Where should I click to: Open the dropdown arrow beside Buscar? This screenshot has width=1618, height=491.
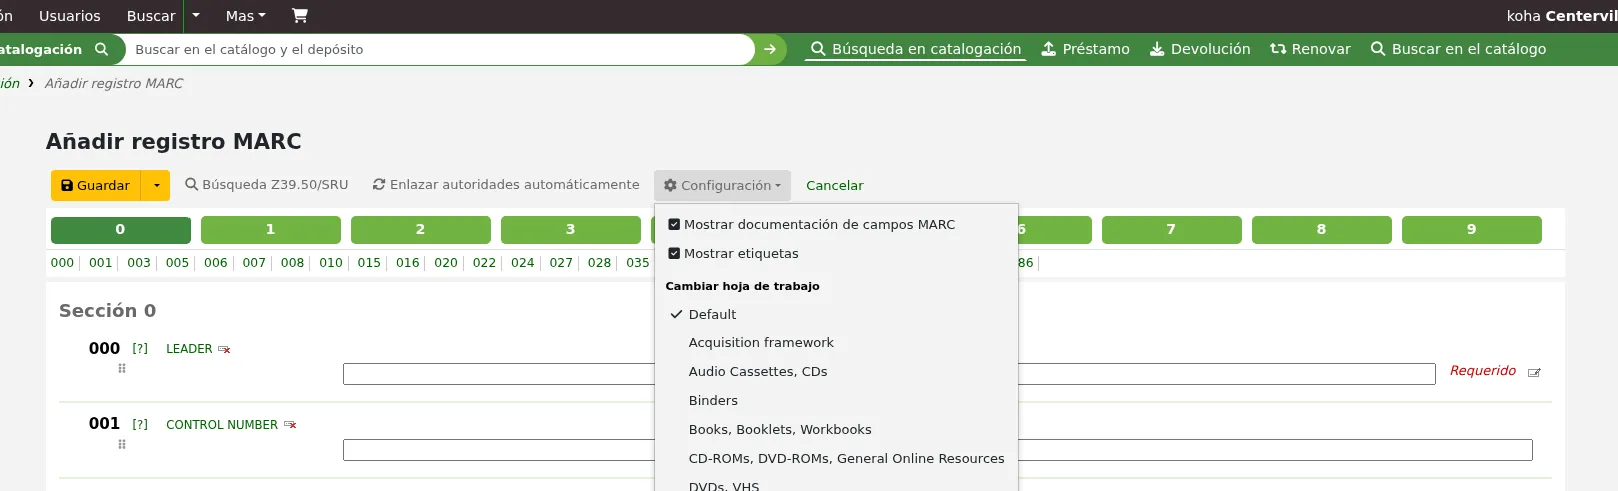point(196,16)
